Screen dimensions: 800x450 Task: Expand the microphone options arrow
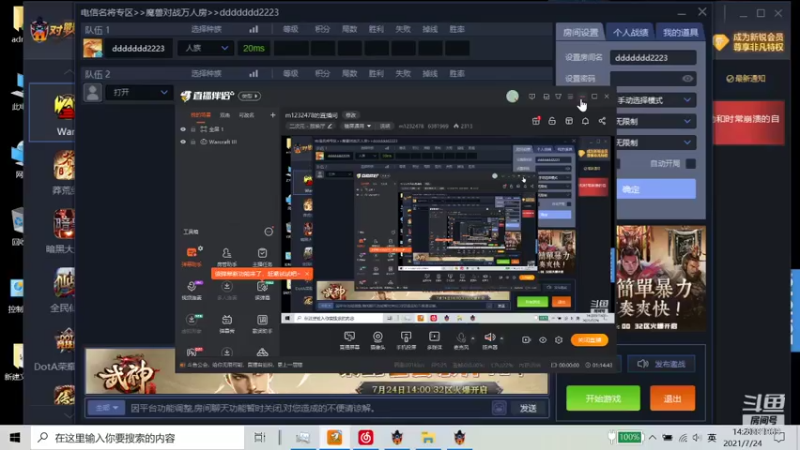click(x=472, y=338)
